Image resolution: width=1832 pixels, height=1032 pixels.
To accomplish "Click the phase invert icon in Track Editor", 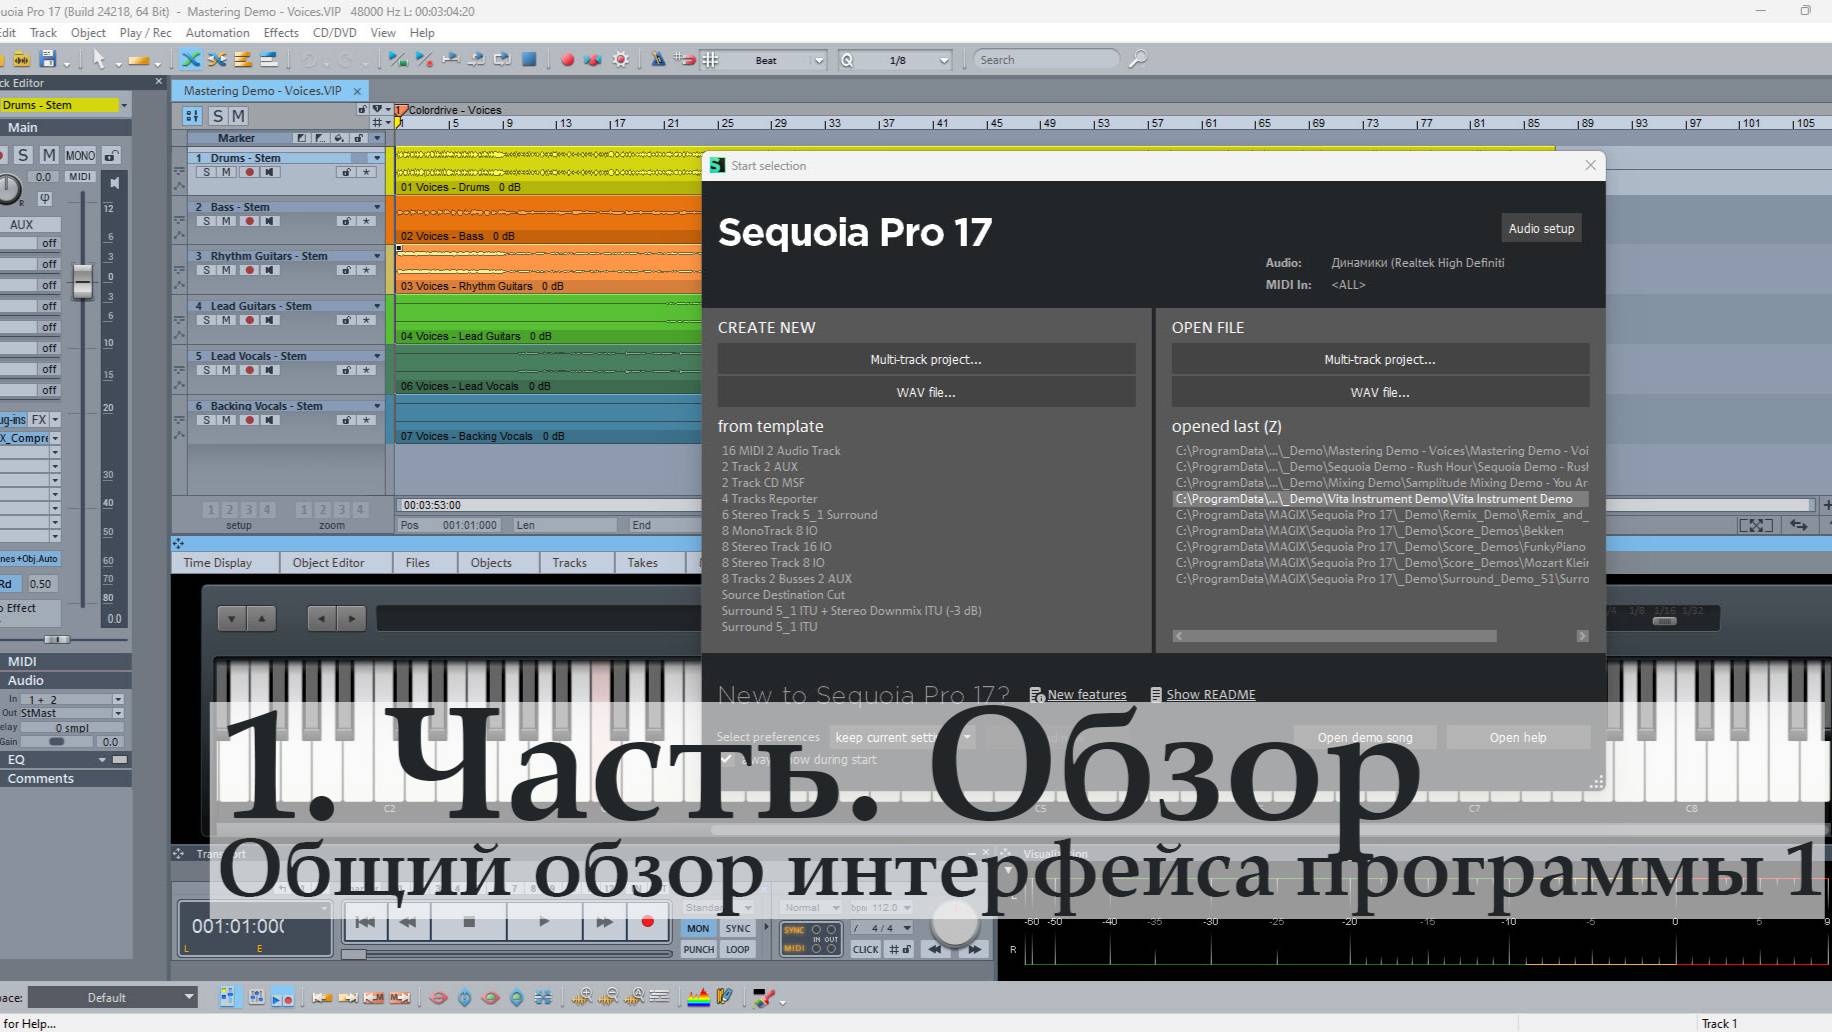I will 44,198.
